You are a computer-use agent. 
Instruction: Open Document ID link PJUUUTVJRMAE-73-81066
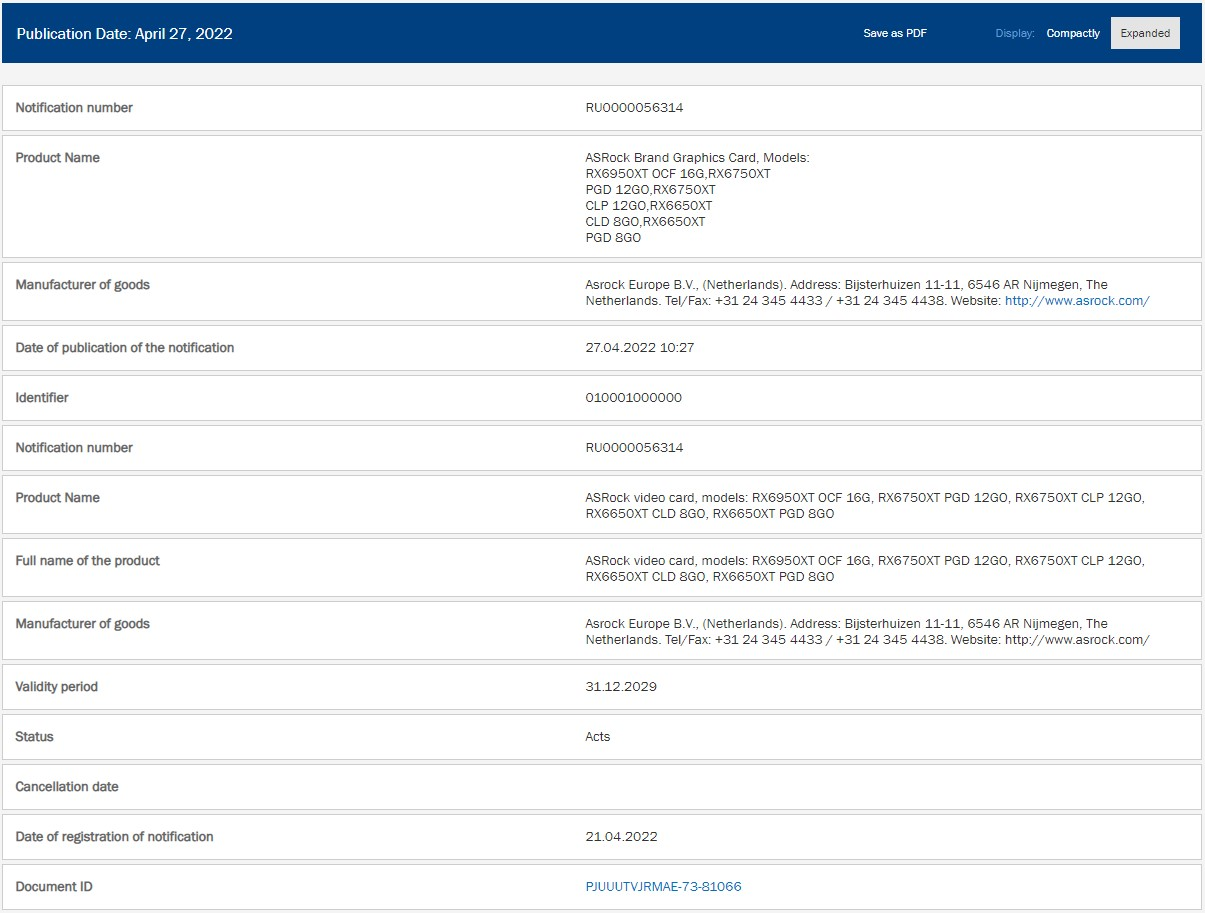(x=663, y=886)
